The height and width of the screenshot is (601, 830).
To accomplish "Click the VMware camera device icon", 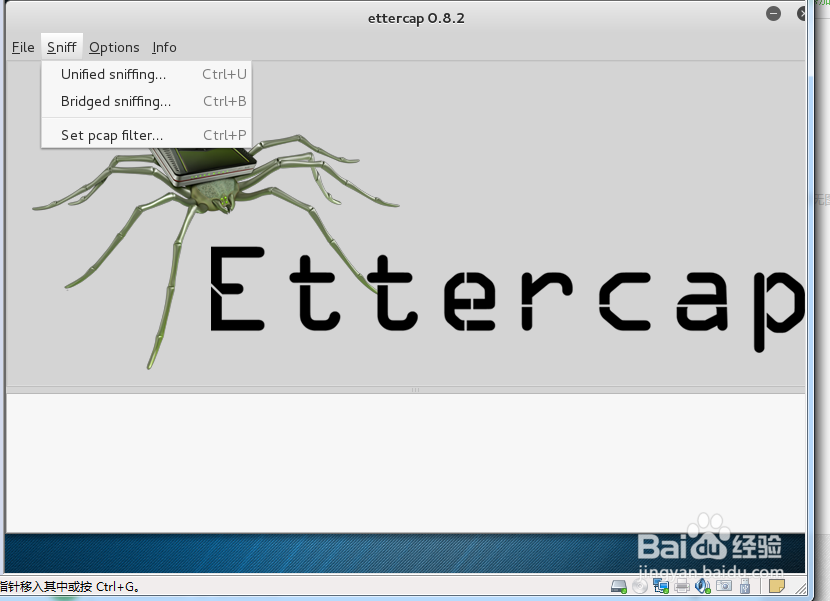I will click(724, 586).
